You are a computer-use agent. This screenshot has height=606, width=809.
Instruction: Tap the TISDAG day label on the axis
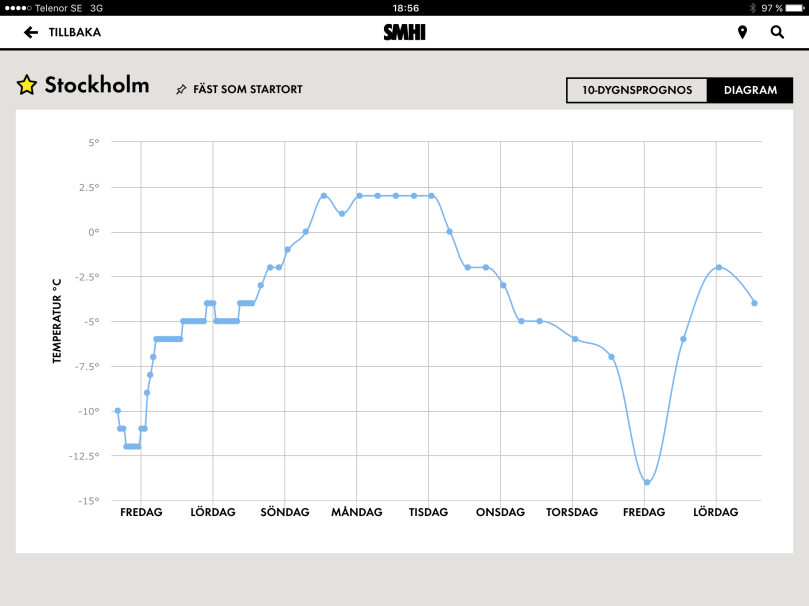click(428, 512)
